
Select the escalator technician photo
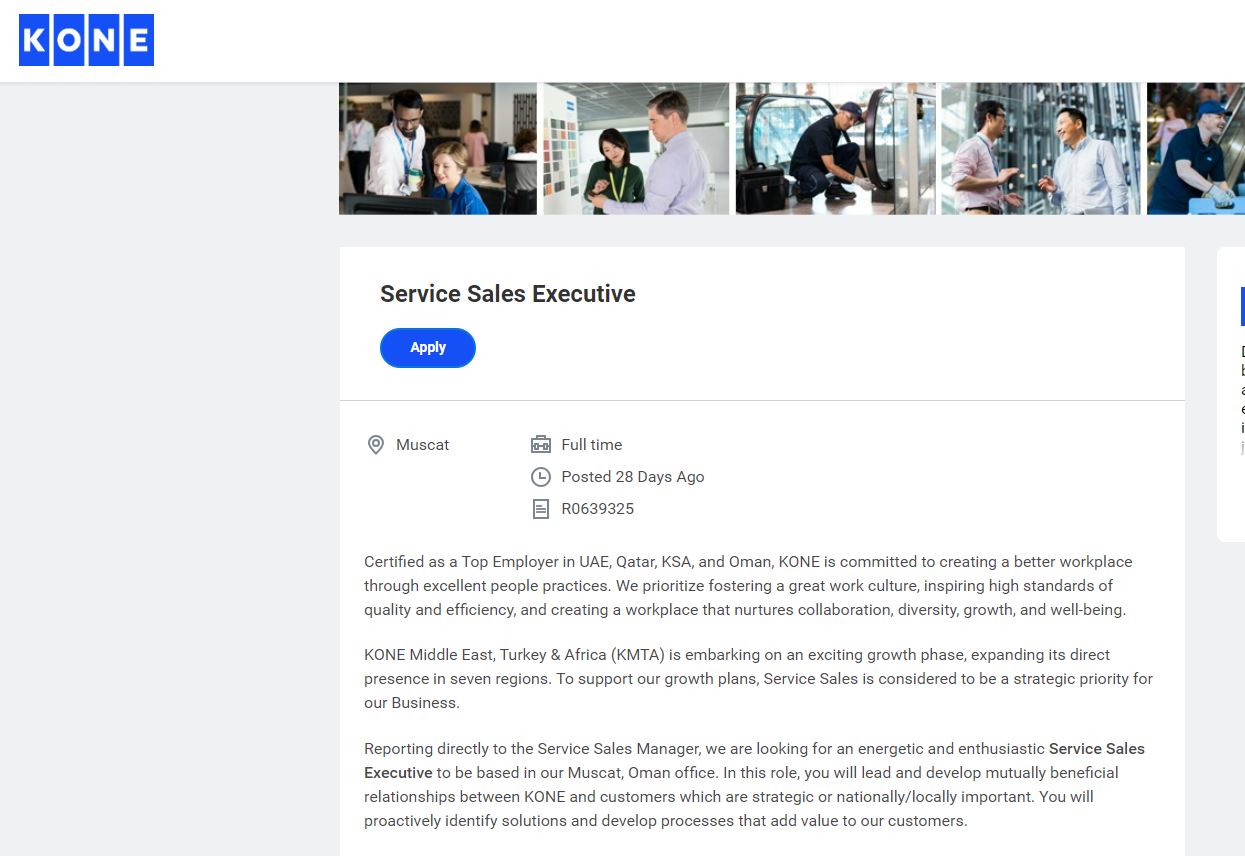click(836, 148)
